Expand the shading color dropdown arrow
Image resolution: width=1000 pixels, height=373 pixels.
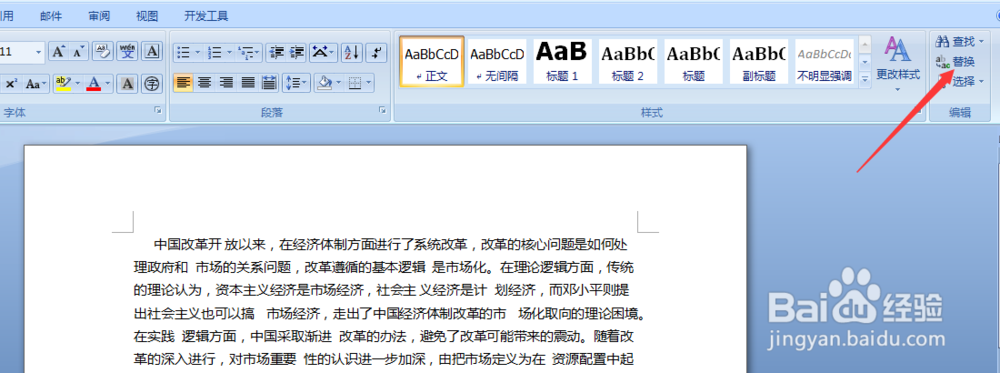tap(339, 82)
